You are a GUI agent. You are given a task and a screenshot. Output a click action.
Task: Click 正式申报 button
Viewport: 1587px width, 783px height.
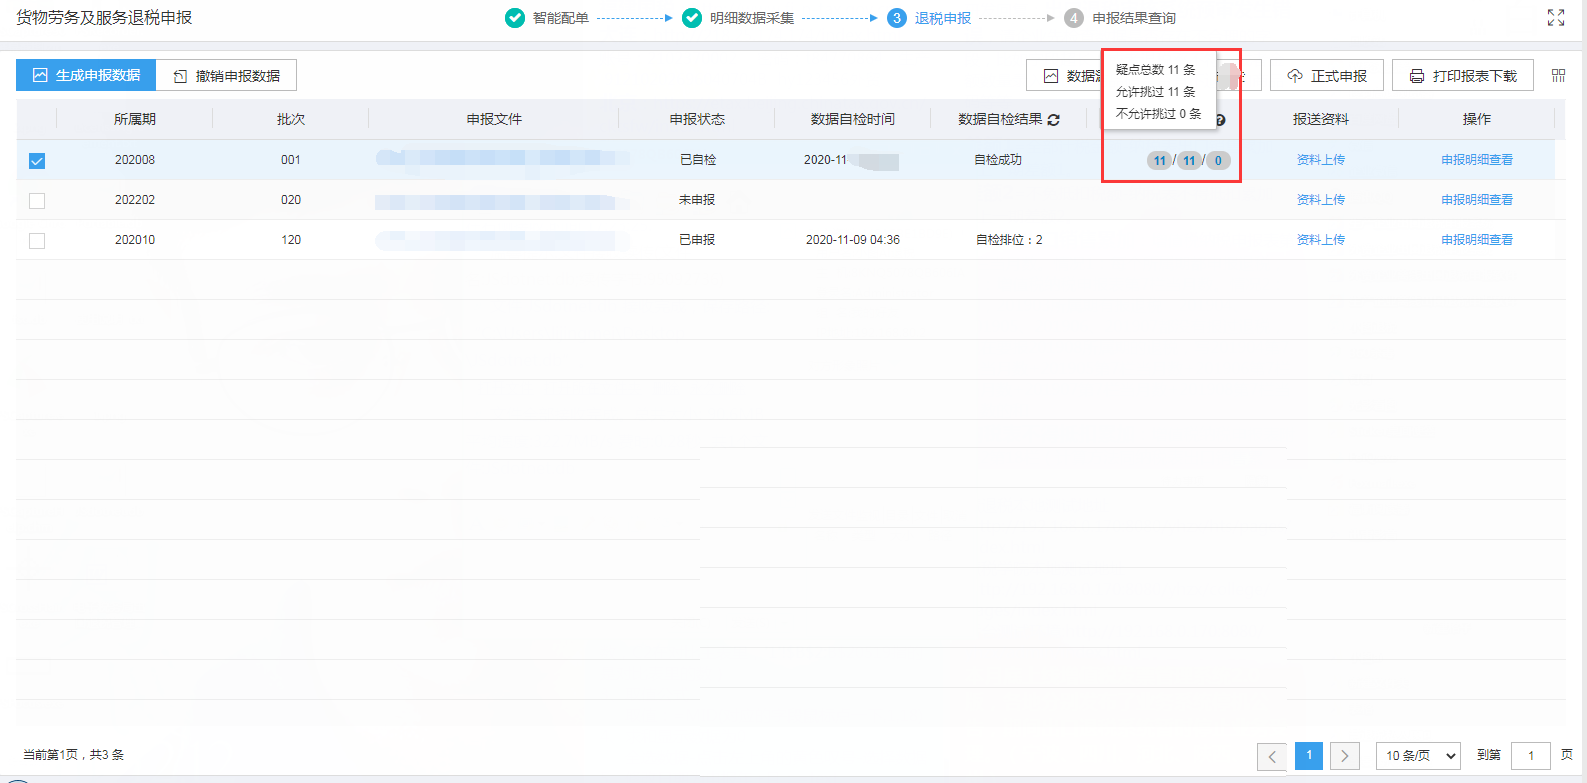1327,75
